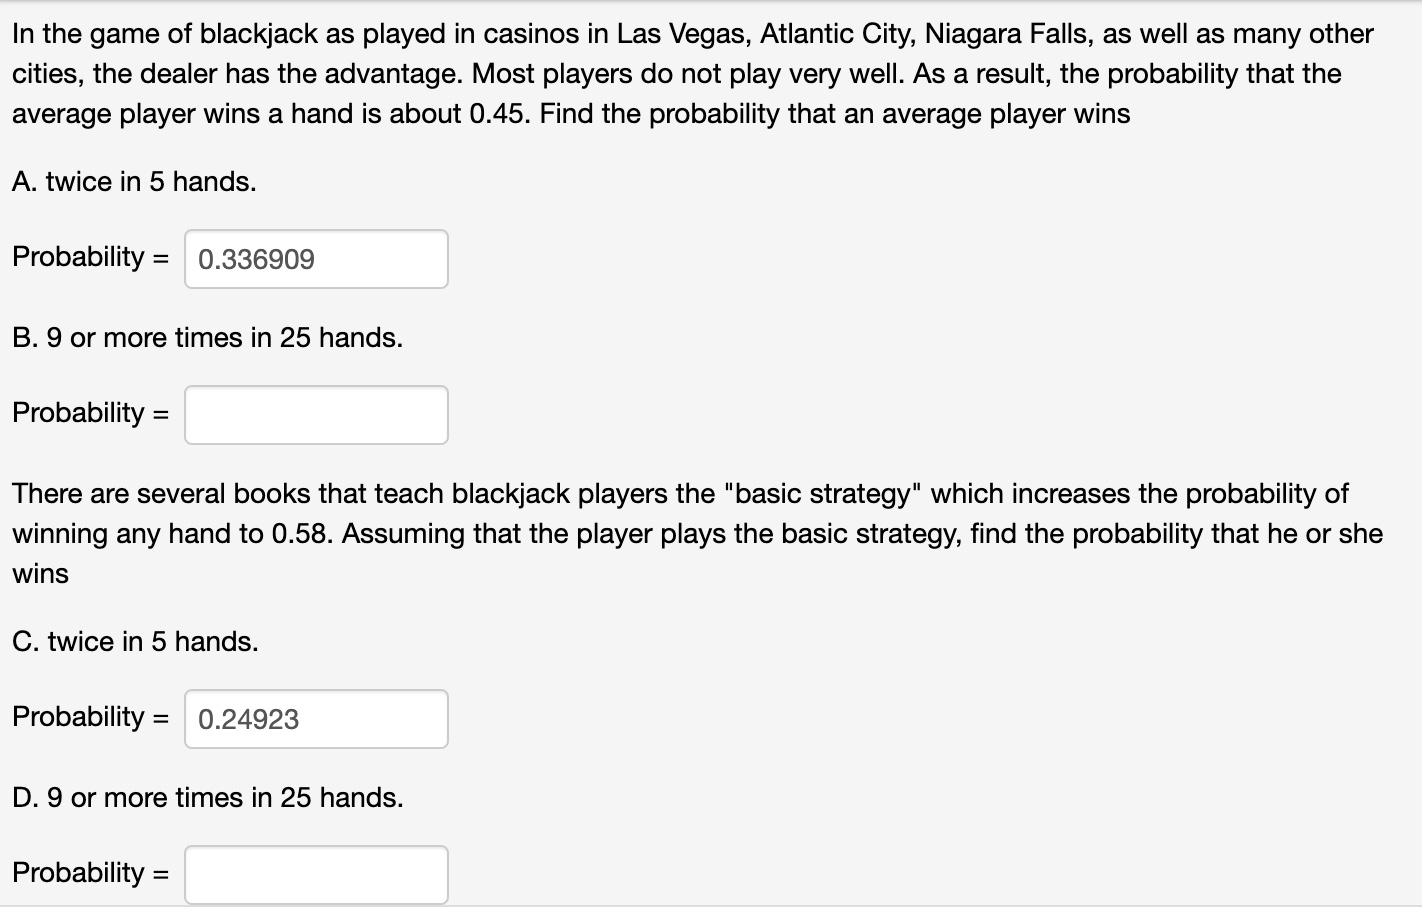This screenshot has width=1422, height=912.
Task: Click the Probability input showing 0.24923
Action: coord(315,718)
